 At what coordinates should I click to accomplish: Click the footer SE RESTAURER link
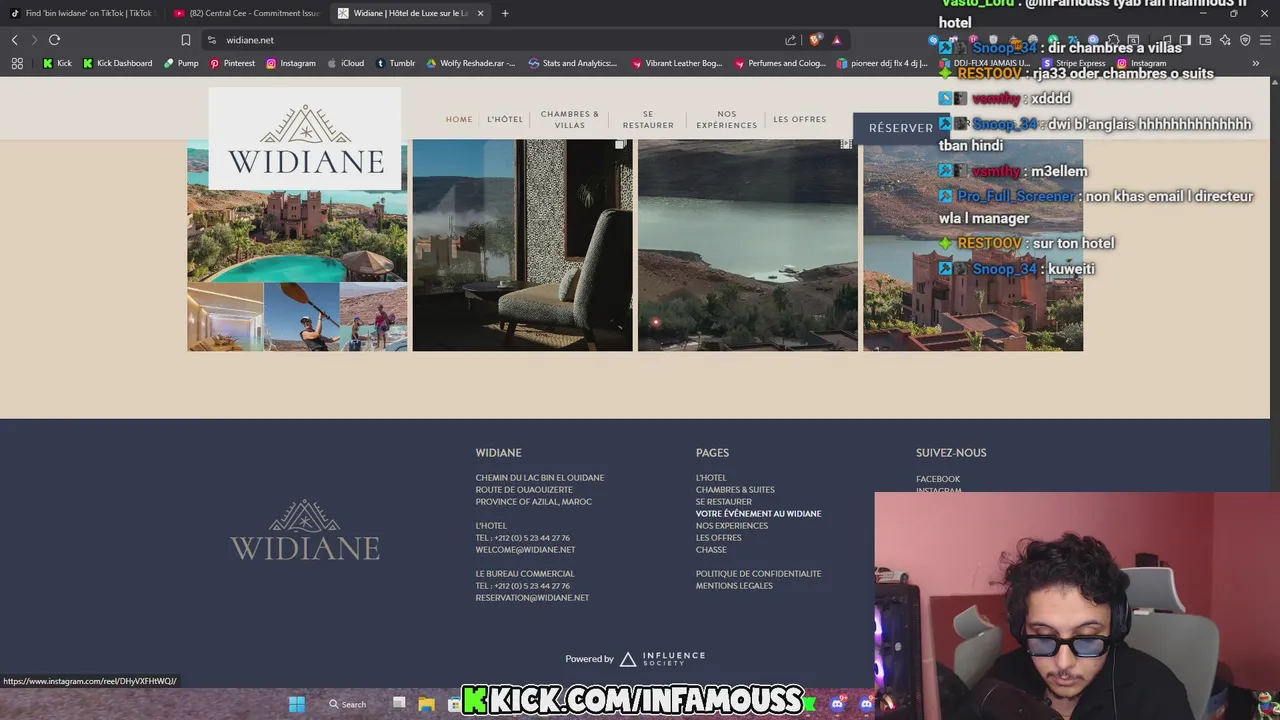pos(724,502)
